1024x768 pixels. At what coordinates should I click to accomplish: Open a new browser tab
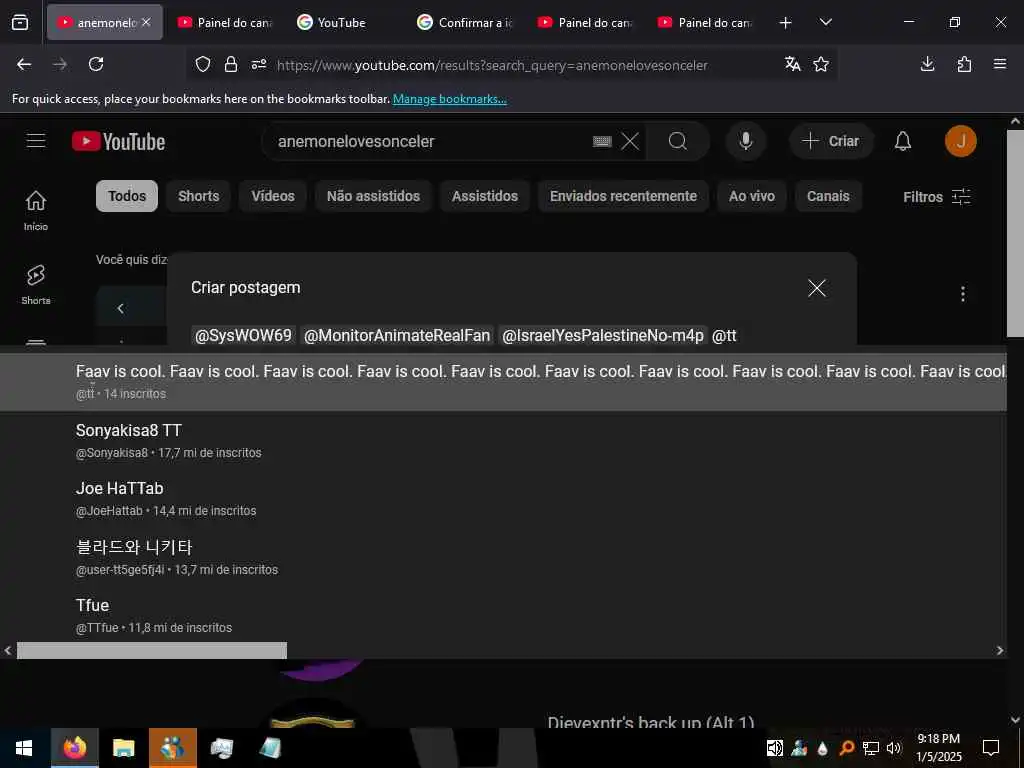[786, 23]
